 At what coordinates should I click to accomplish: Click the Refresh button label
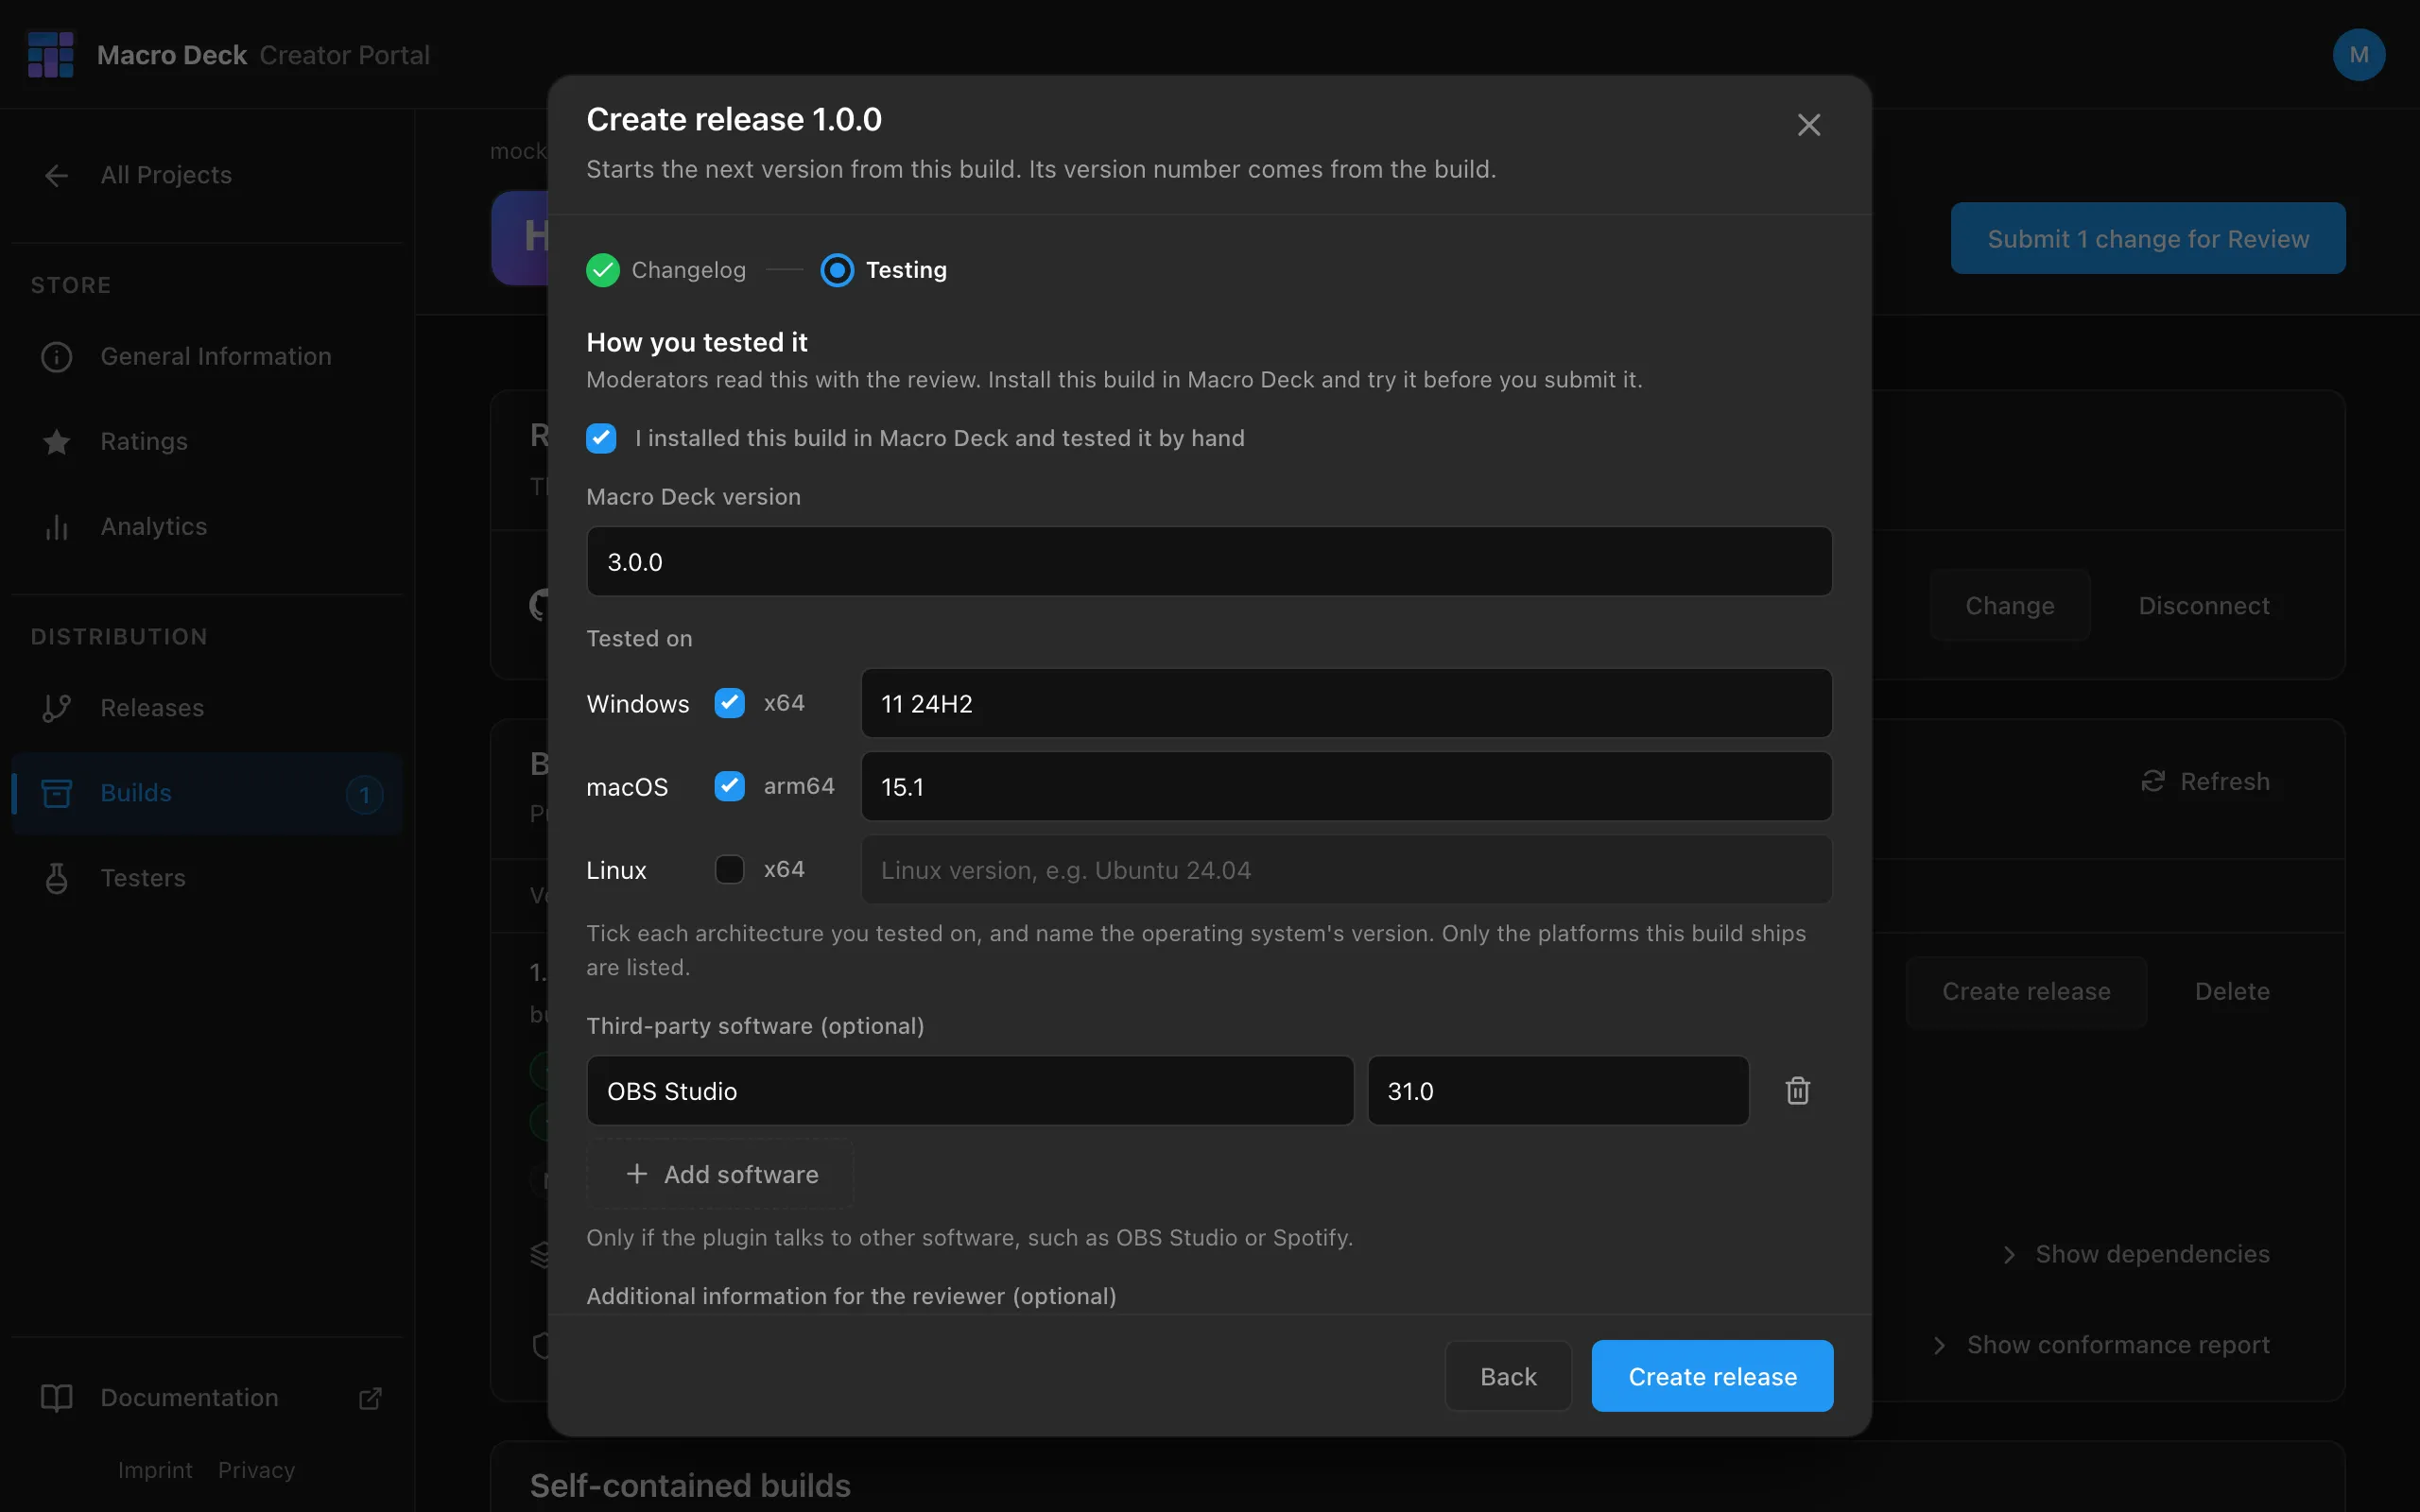2225,781
